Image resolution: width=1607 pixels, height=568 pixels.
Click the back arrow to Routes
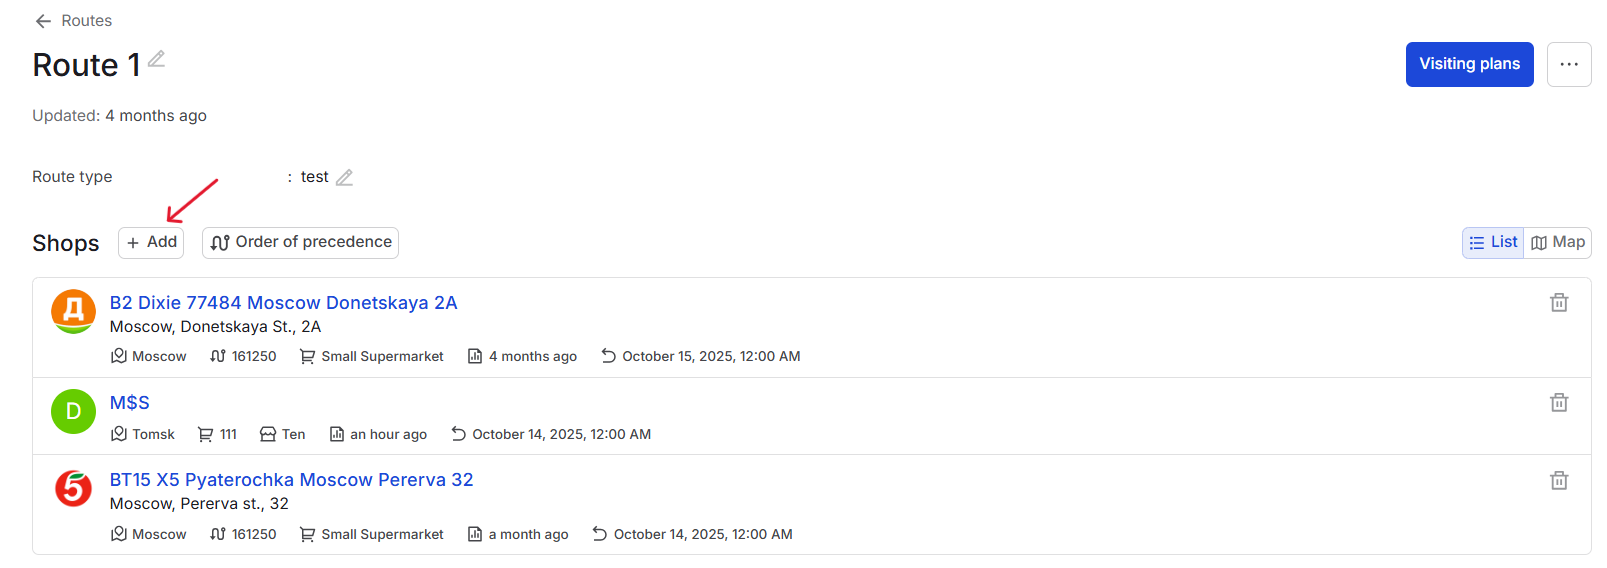[43, 21]
